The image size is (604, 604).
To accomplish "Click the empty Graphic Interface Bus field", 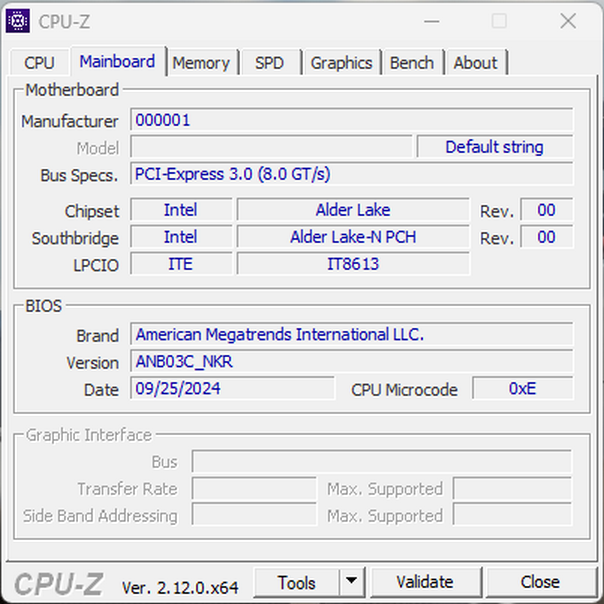I will pyautogui.click(x=382, y=461).
